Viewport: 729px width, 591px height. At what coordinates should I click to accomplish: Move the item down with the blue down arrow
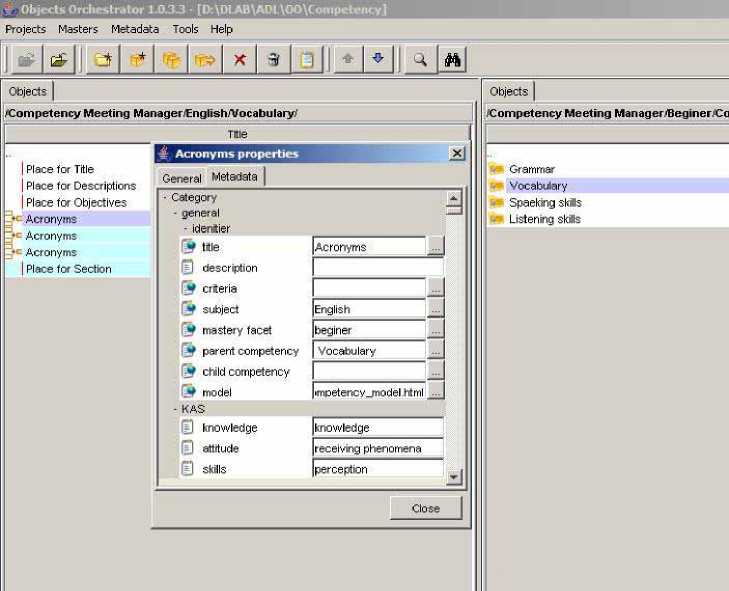(x=378, y=59)
